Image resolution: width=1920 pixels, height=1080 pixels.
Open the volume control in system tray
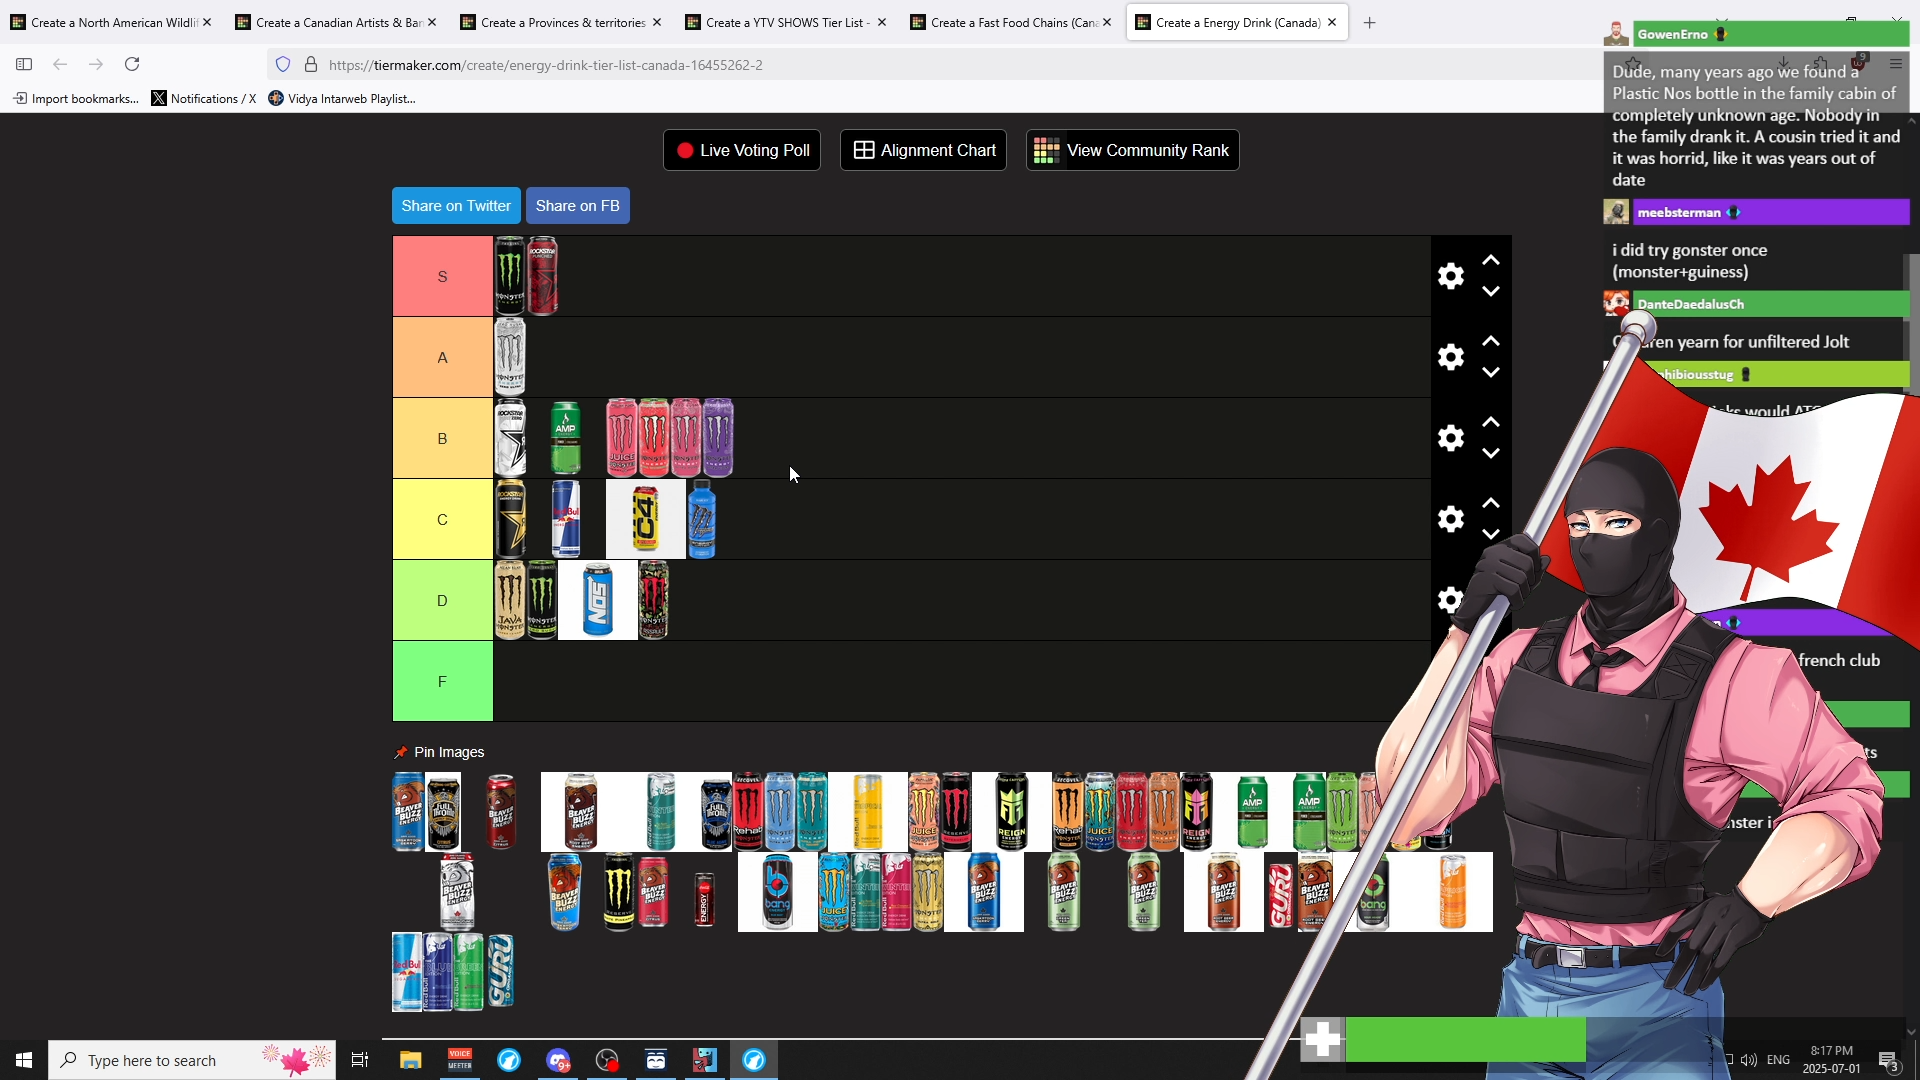point(1749,1060)
